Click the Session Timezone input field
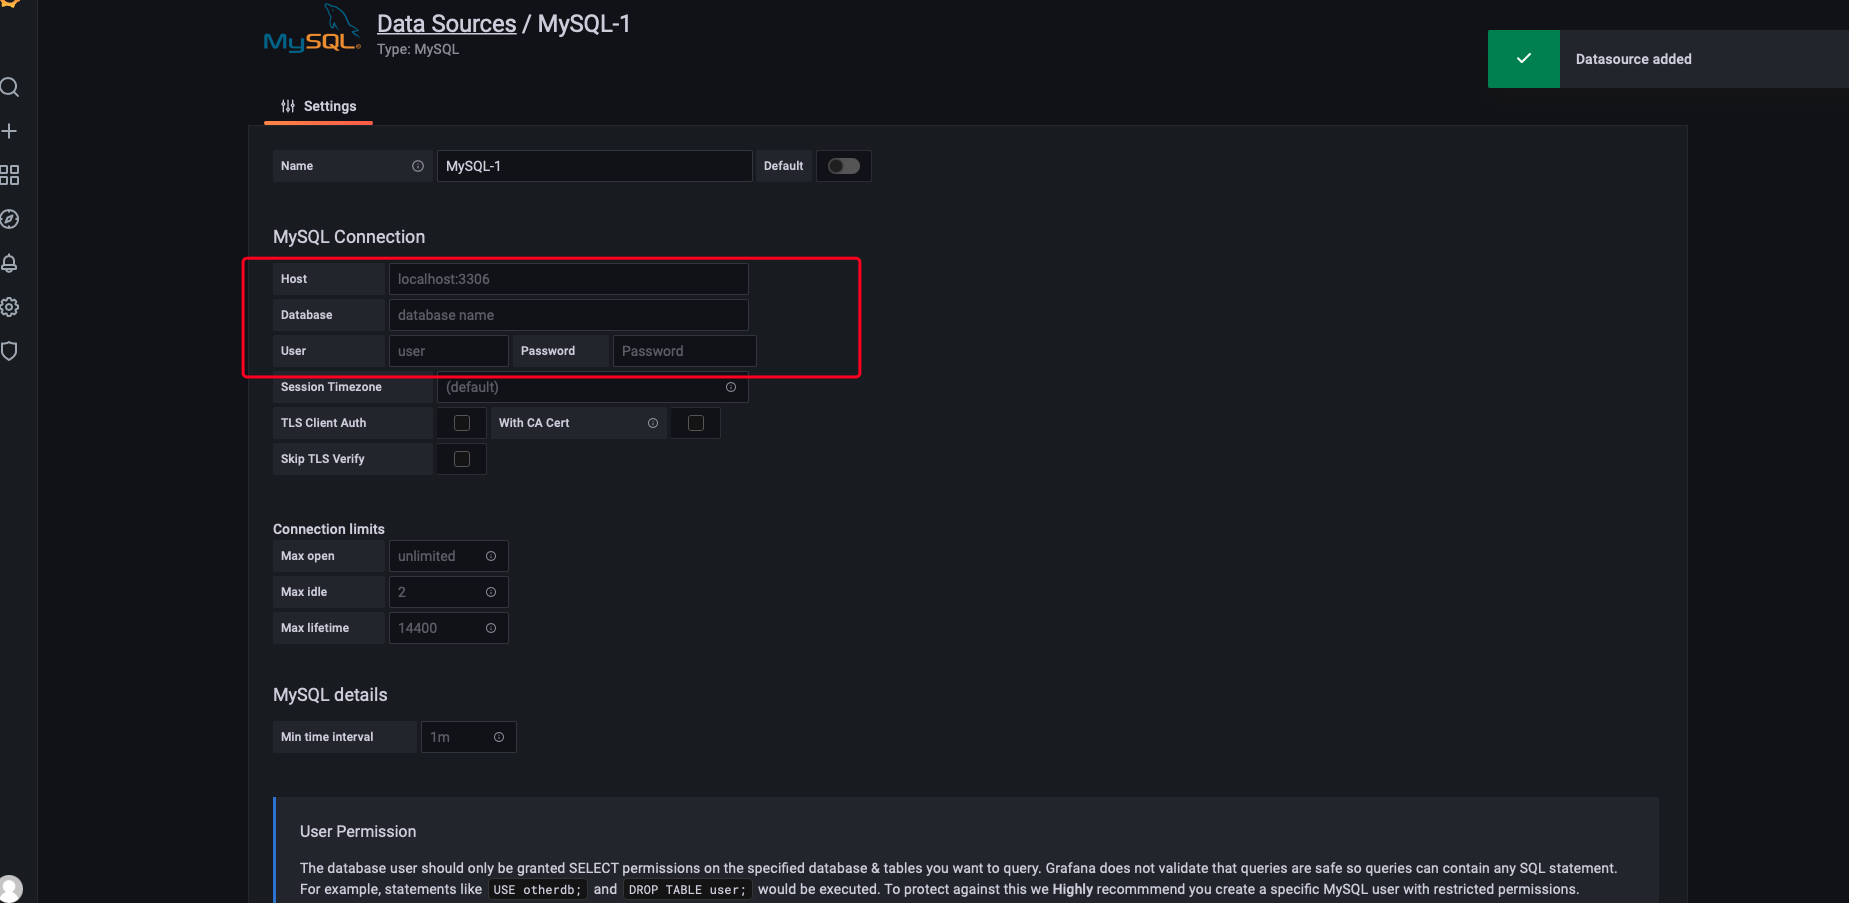 (x=592, y=387)
